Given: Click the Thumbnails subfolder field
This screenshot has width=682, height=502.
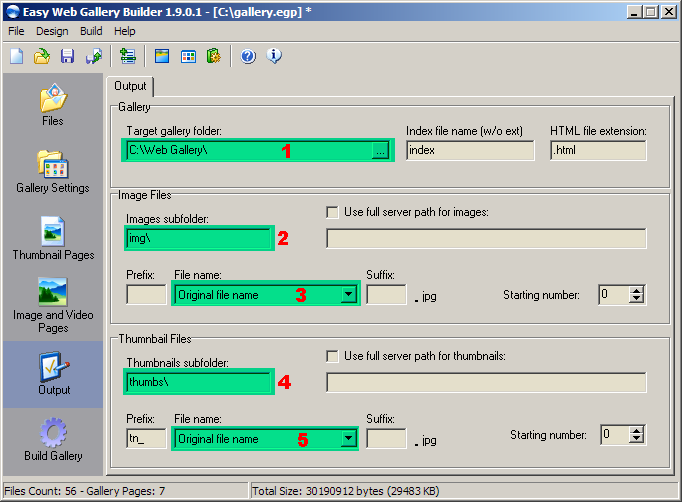Looking at the screenshot, I should (199, 382).
